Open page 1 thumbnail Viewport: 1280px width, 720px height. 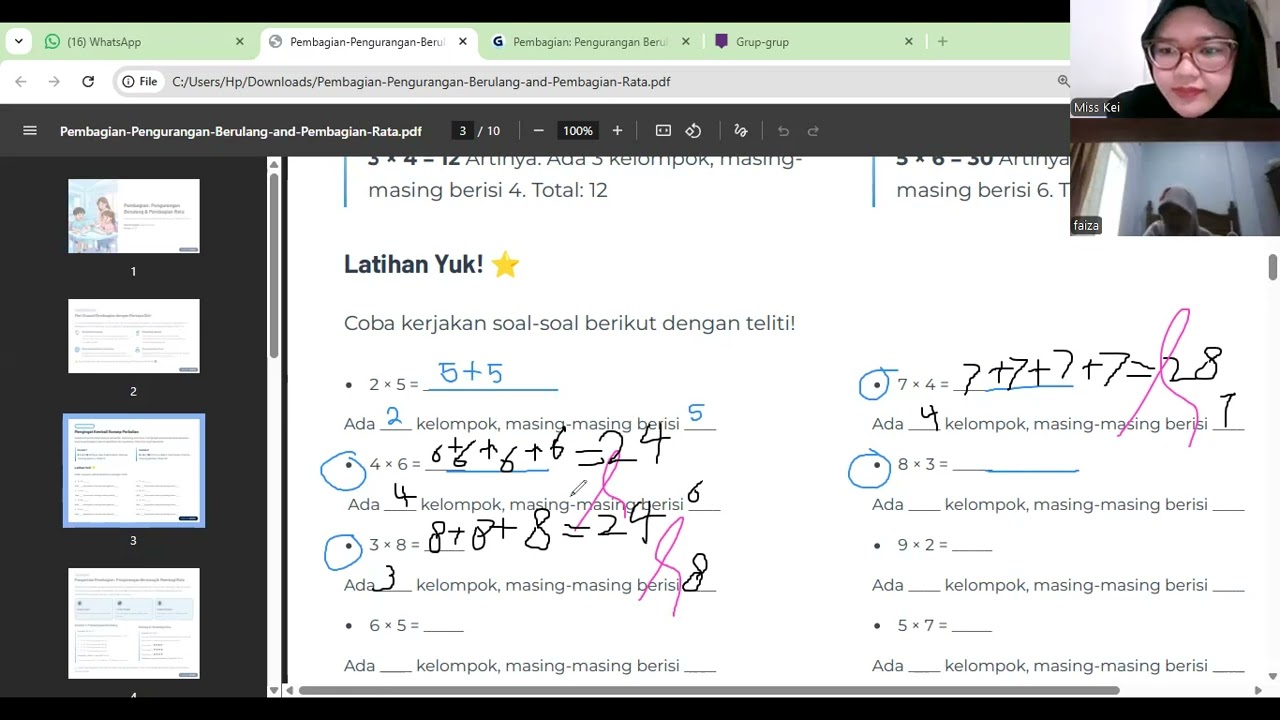click(134, 216)
